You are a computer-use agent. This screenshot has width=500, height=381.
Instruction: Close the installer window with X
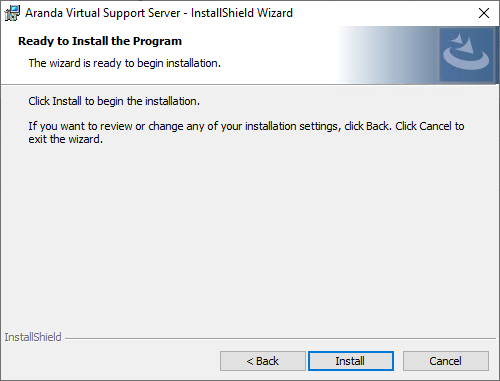click(484, 13)
